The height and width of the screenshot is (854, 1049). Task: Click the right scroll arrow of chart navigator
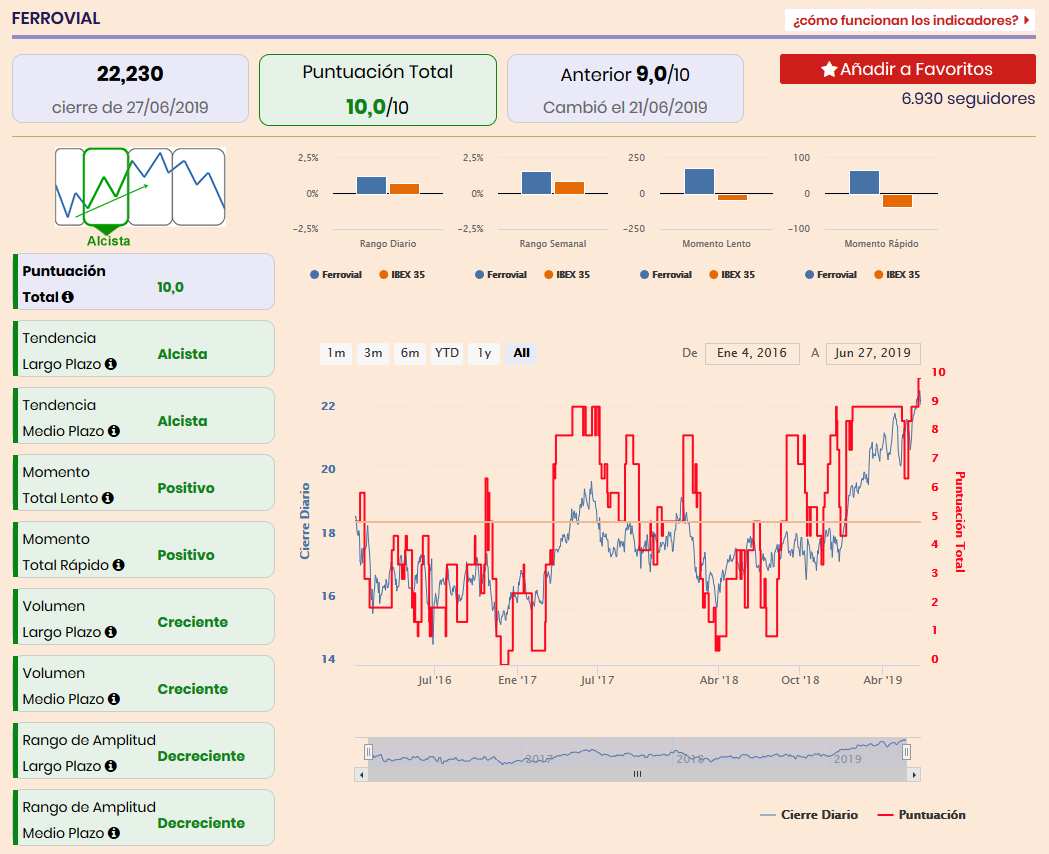click(914, 774)
